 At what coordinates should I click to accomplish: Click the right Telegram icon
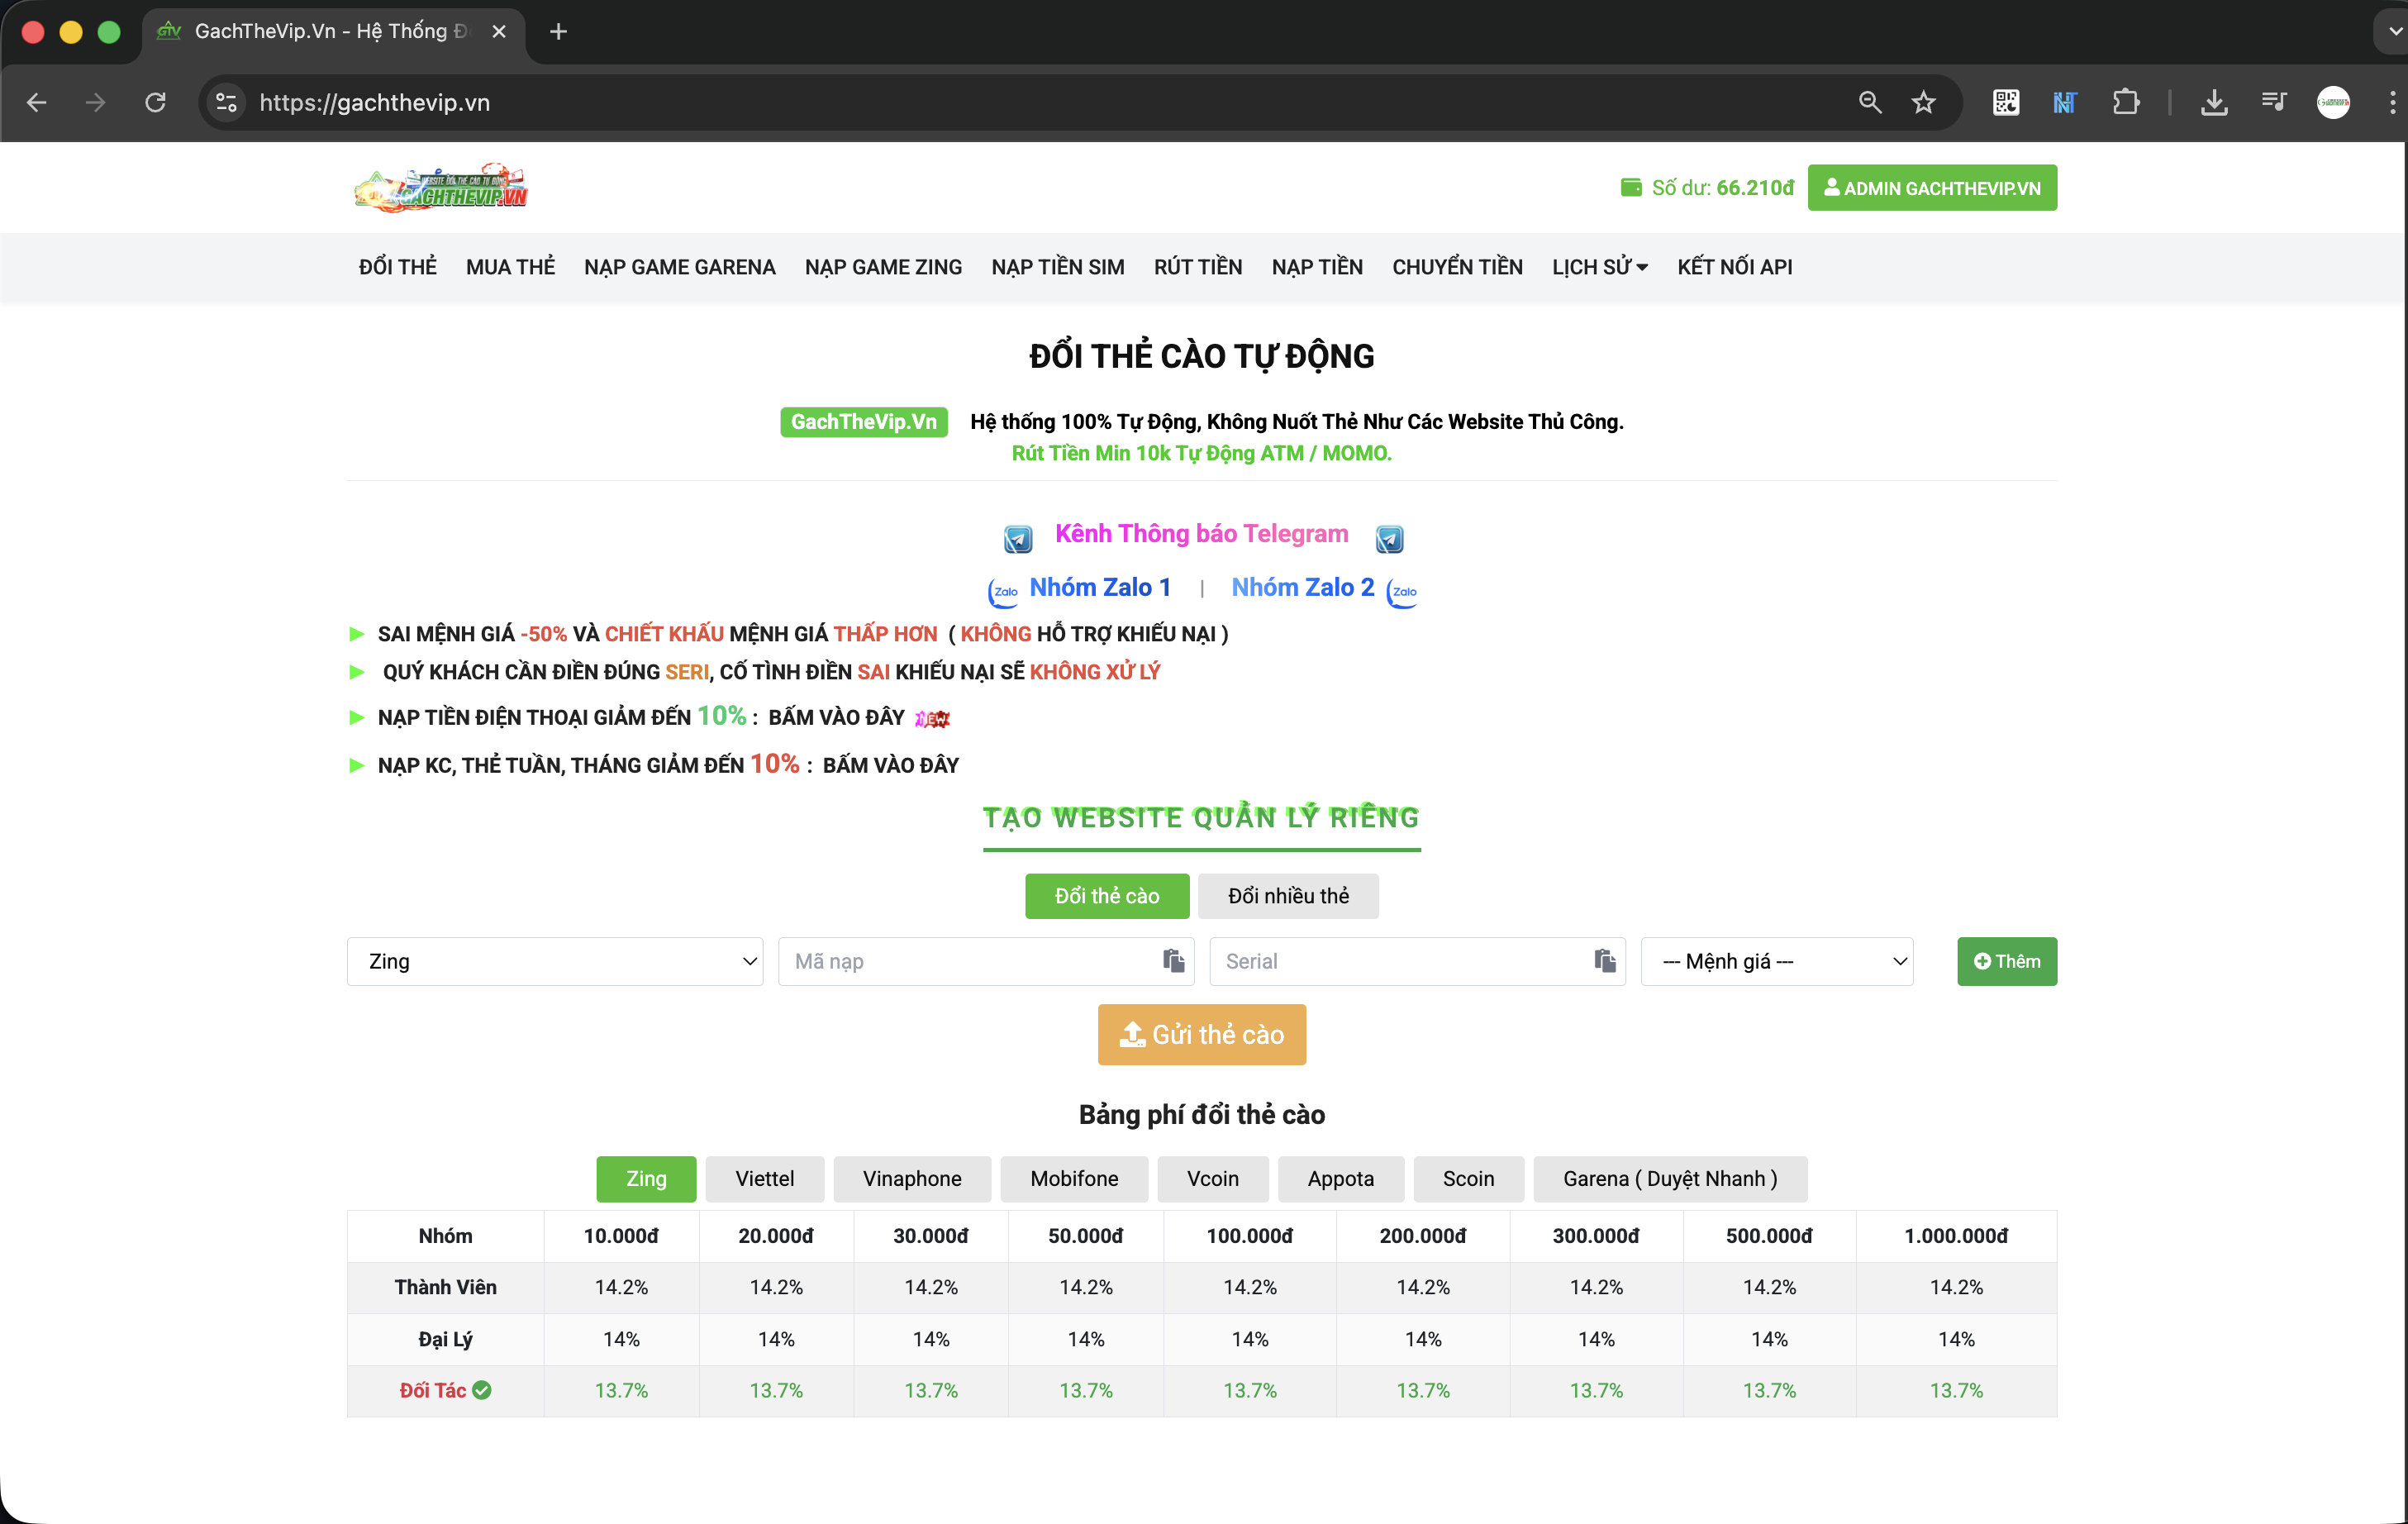pyautogui.click(x=1390, y=539)
